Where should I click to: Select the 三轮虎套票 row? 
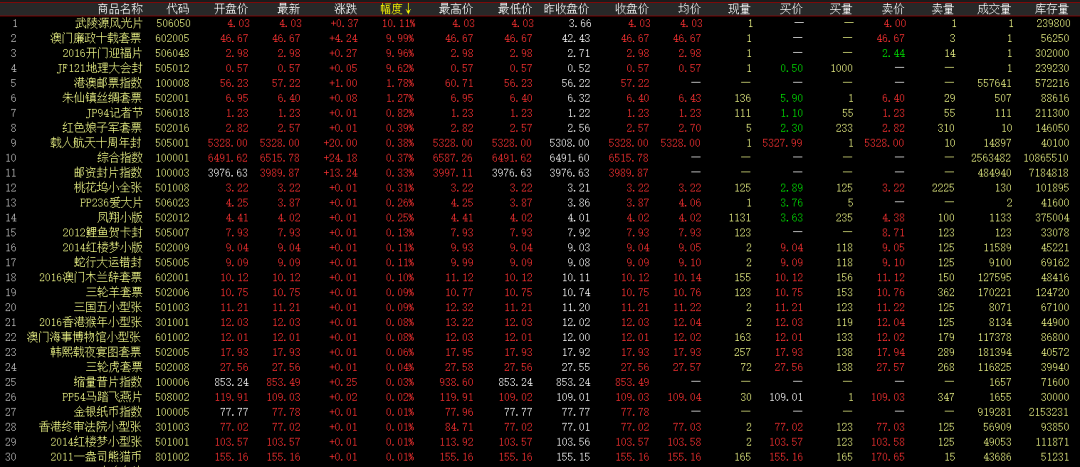point(540,366)
